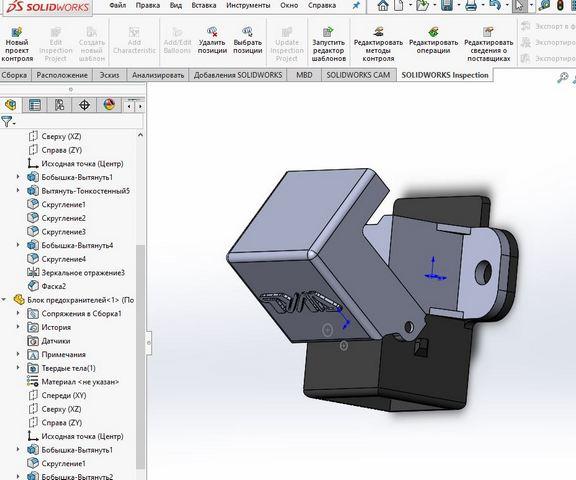Click Удалить позиции in the ribbon

click(x=212, y=40)
